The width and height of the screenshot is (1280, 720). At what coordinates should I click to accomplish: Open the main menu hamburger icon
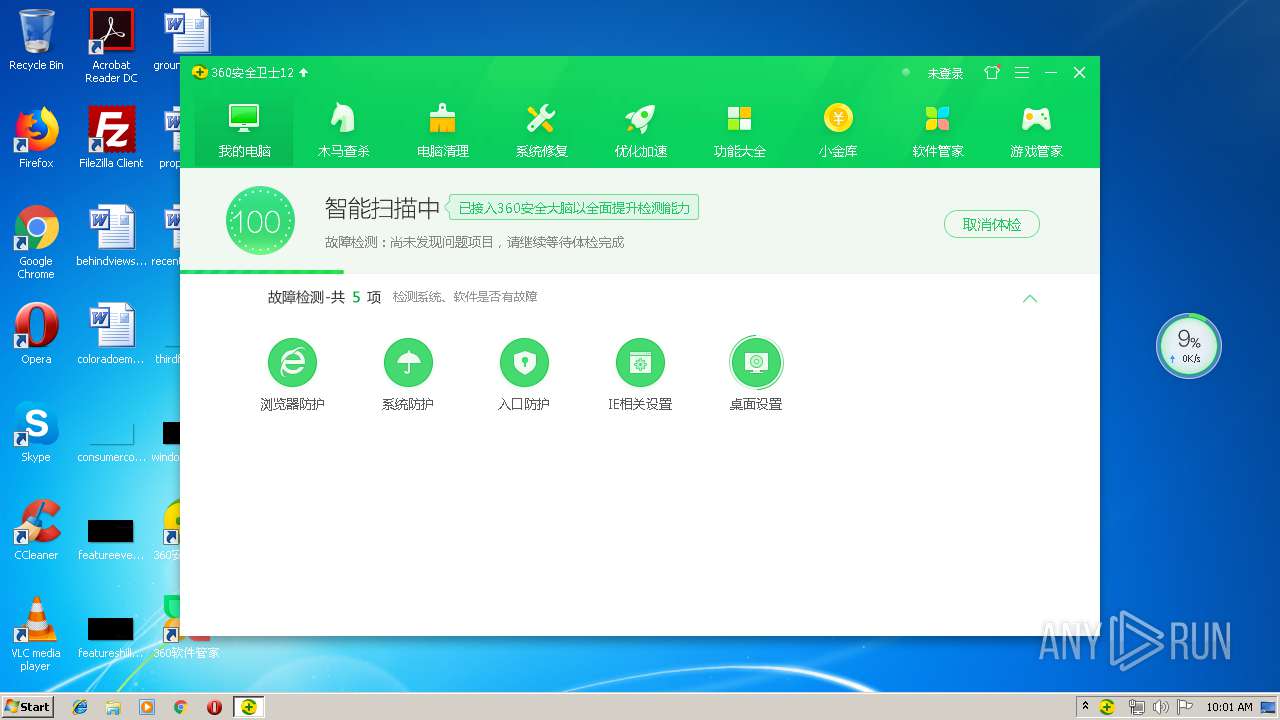[x=1022, y=73]
